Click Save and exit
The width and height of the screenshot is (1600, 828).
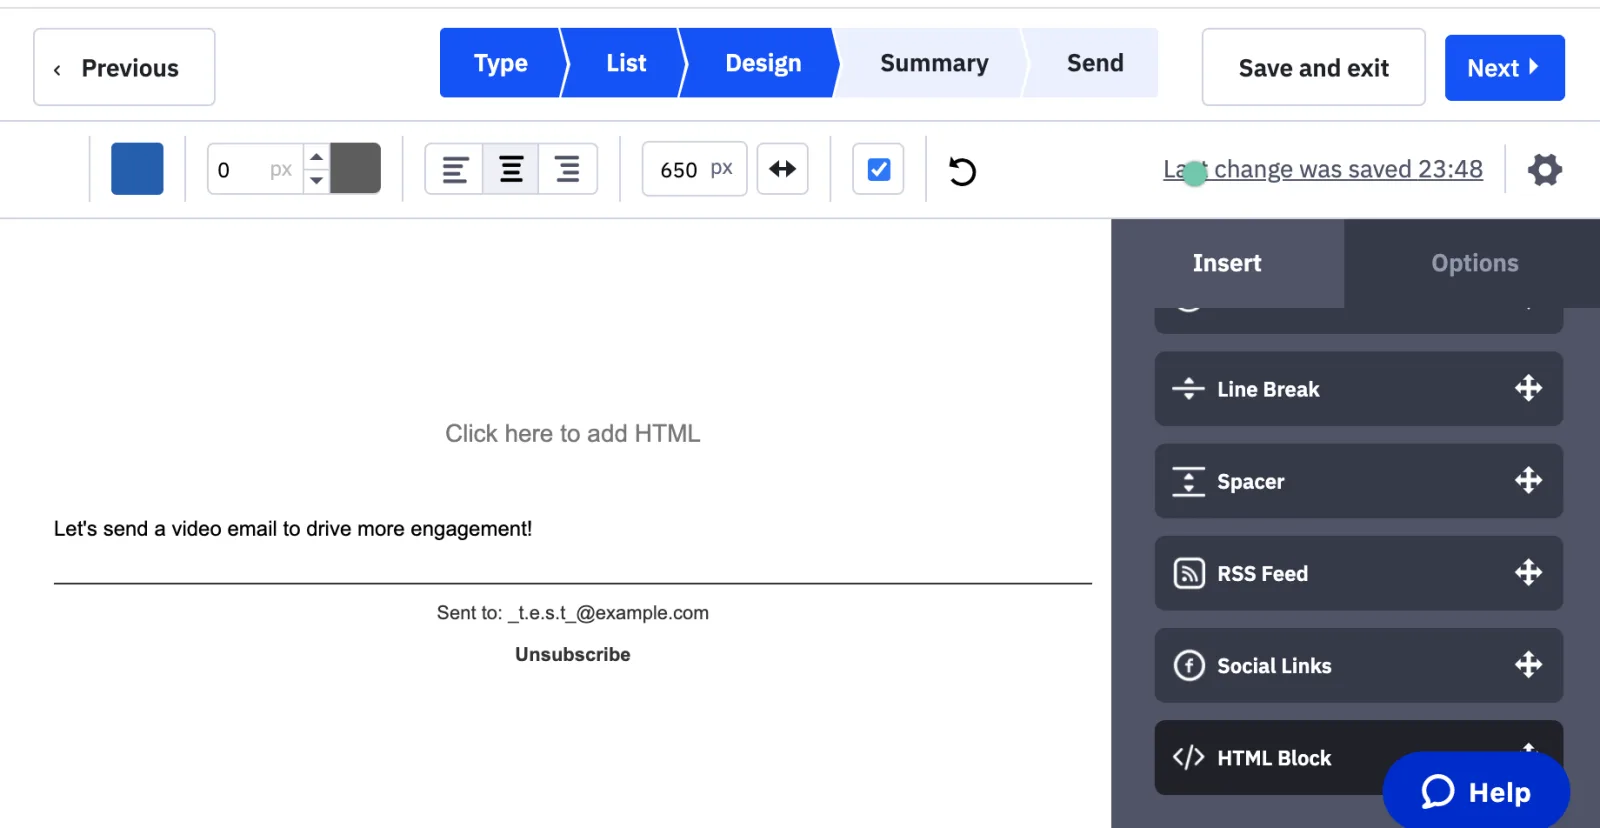1313,67
